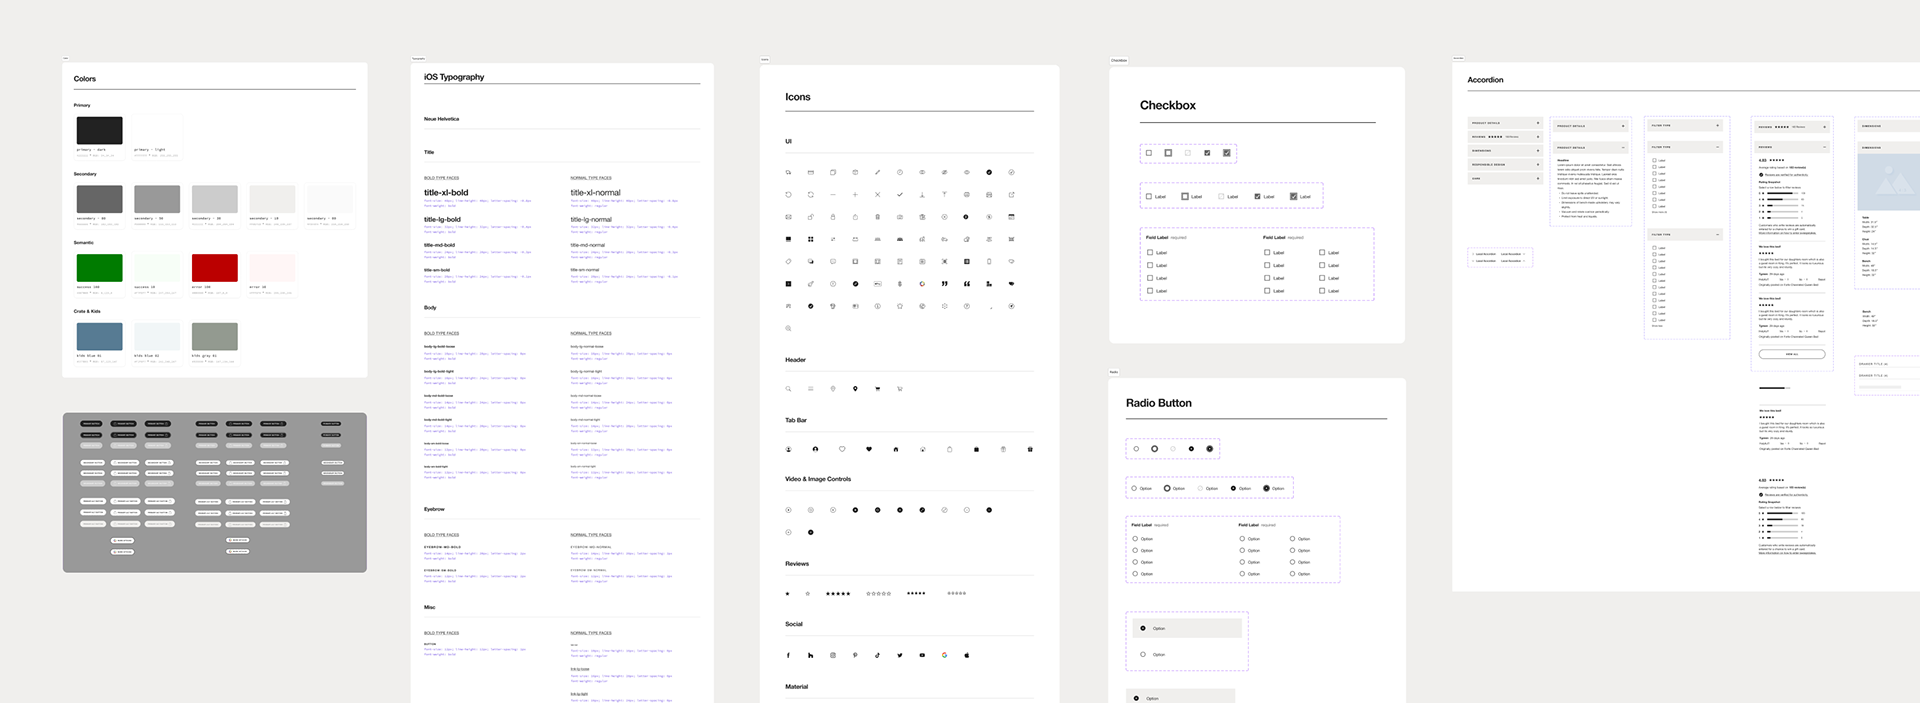Click the plus icon in the UI icons
The height and width of the screenshot is (703, 1920).
pos(855,195)
